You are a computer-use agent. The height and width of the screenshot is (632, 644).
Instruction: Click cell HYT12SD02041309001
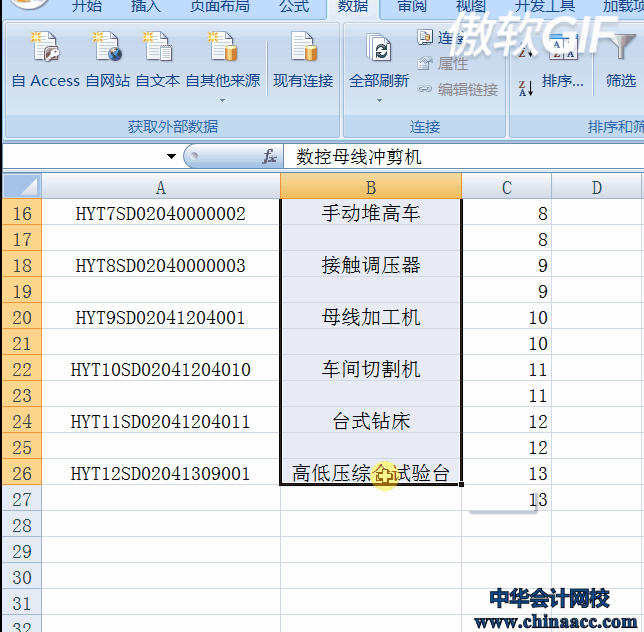[x=161, y=473]
